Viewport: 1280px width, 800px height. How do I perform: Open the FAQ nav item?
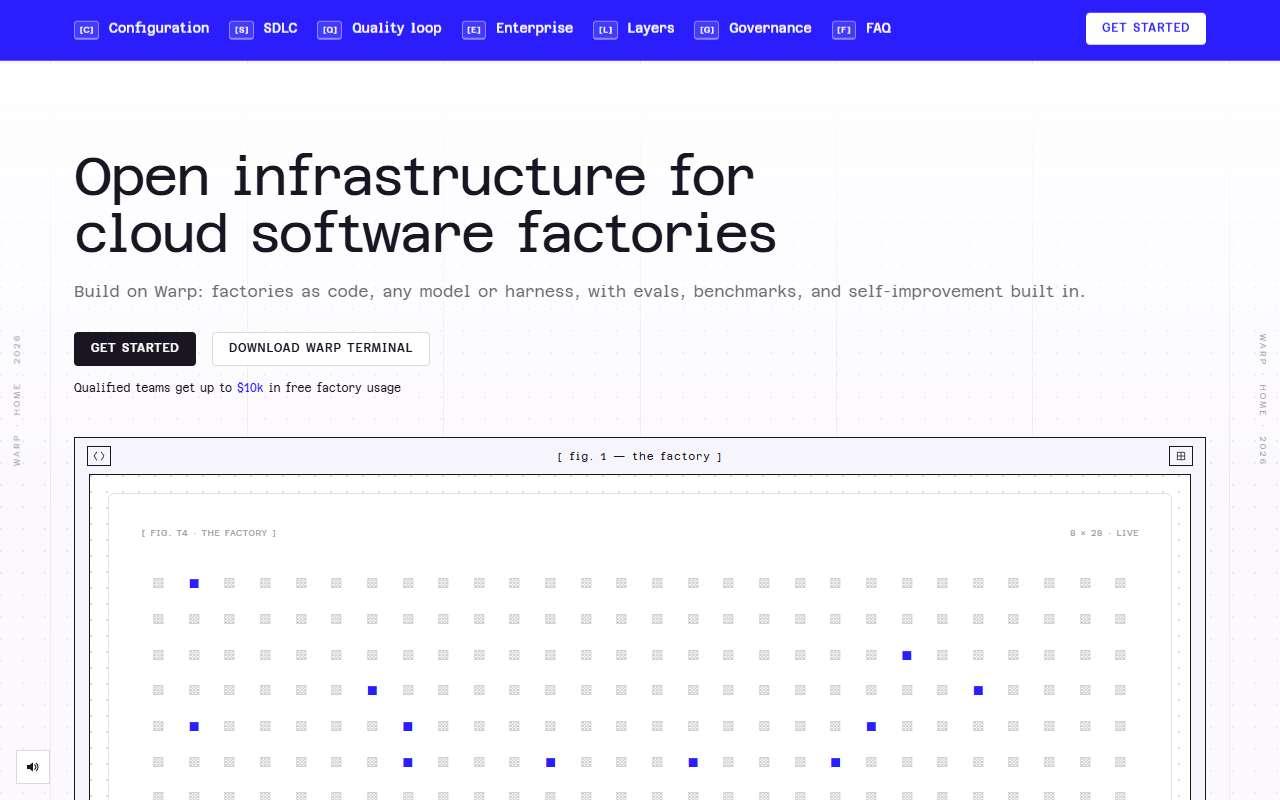[x=862, y=29]
